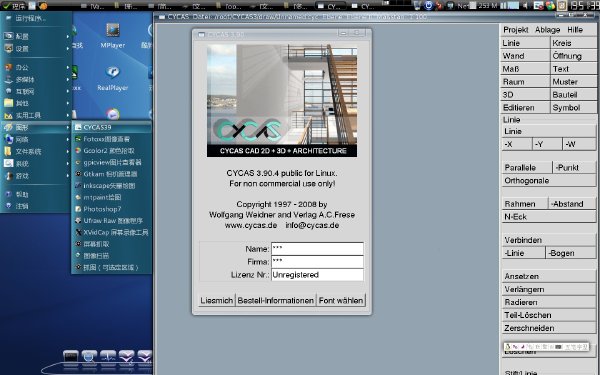This screenshot has width=600, height=375.
Task: Click the Font wählen button
Action: point(341,300)
